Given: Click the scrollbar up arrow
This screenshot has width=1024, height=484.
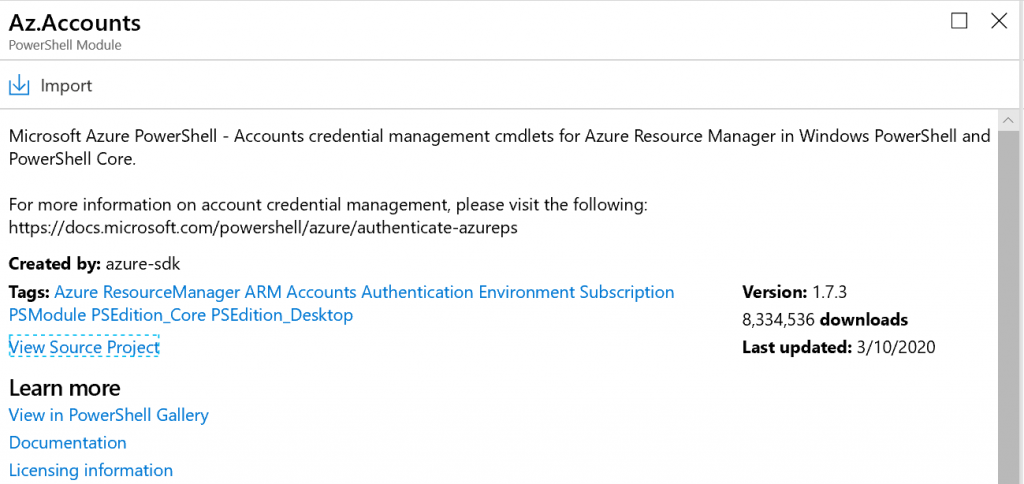Looking at the screenshot, I should [1008, 118].
